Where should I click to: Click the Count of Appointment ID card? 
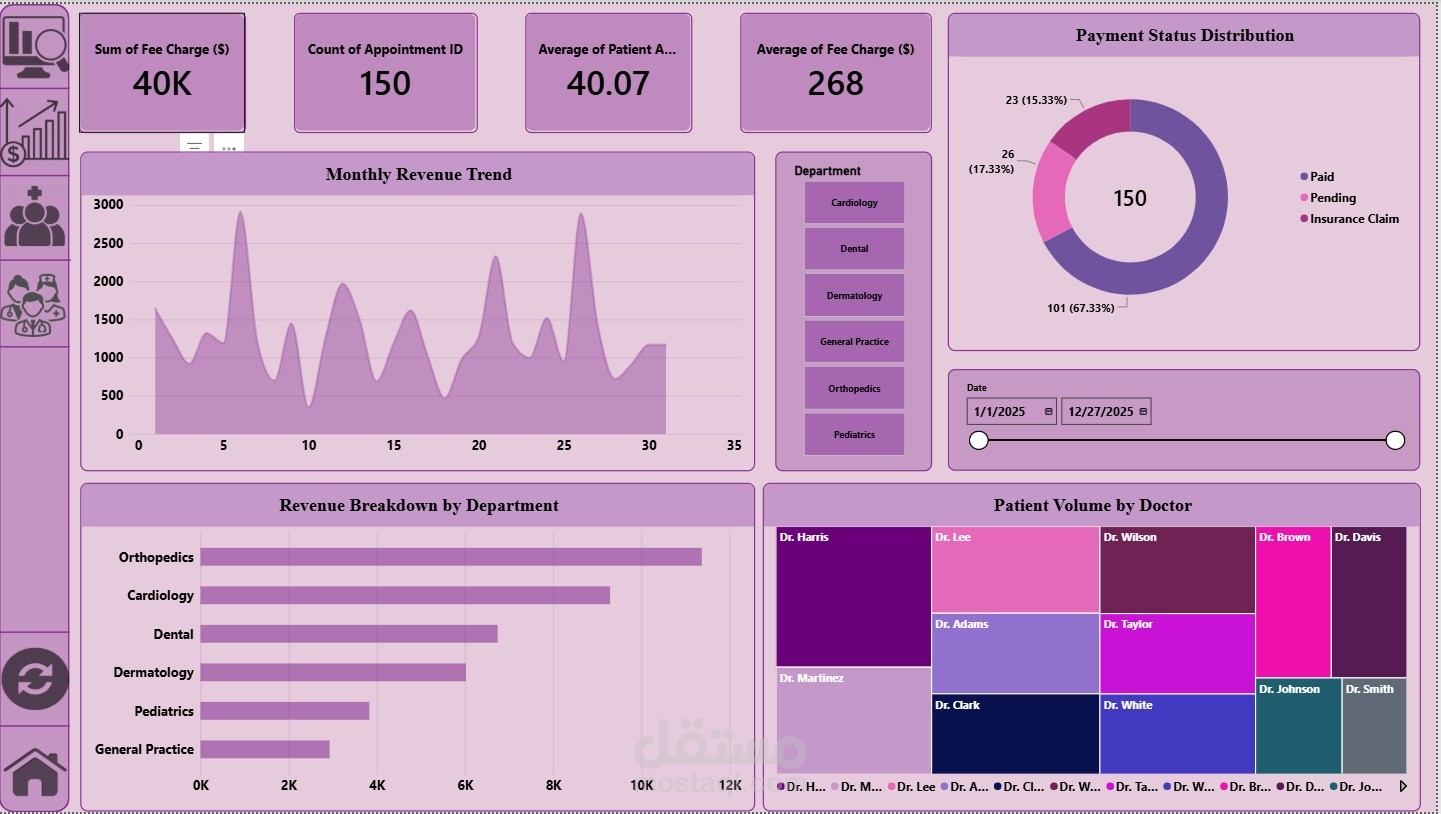pyautogui.click(x=385, y=72)
